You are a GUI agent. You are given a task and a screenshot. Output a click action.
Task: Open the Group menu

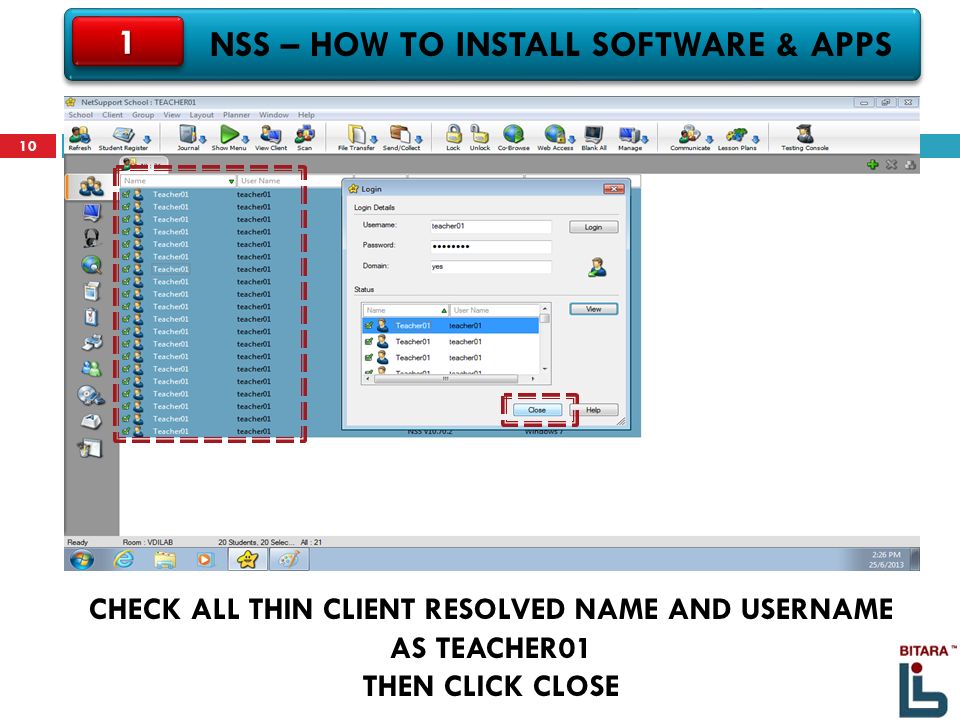point(143,115)
